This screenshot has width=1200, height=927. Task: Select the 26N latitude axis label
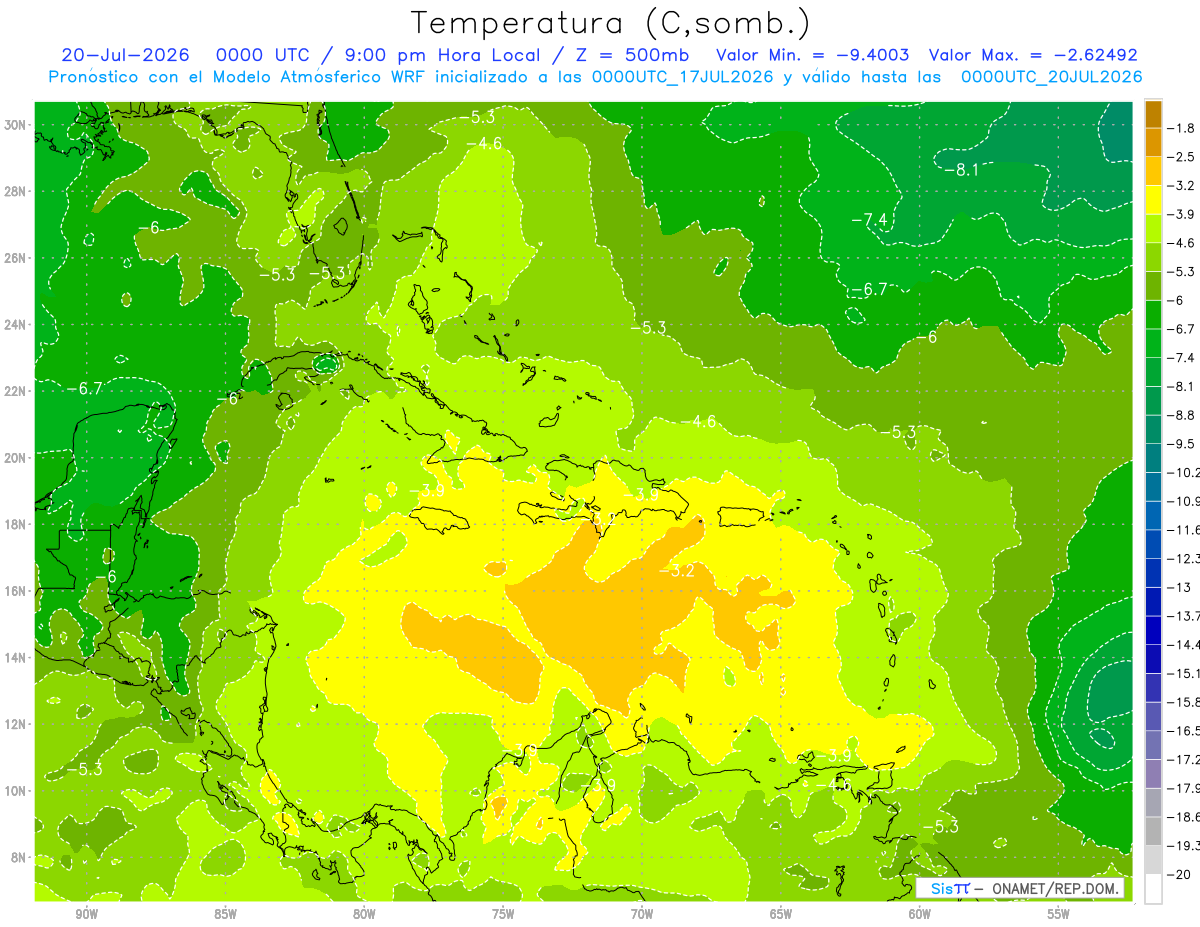click(x=17, y=258)
